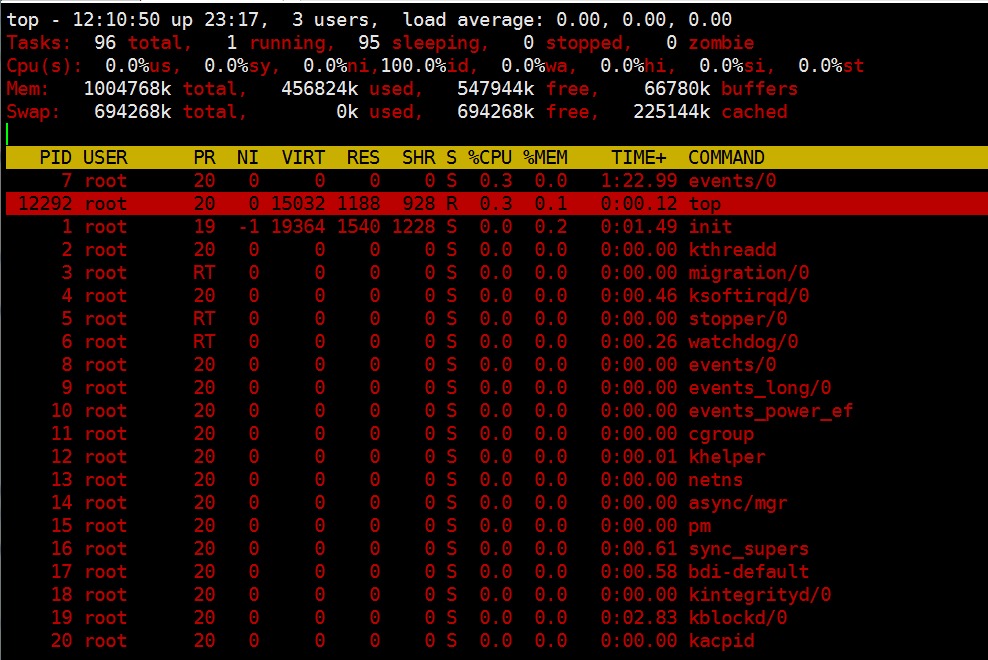Click the COMMAND column header
Image resolution: width=988 pixels, height=660 pixels.
coord(726,158)
